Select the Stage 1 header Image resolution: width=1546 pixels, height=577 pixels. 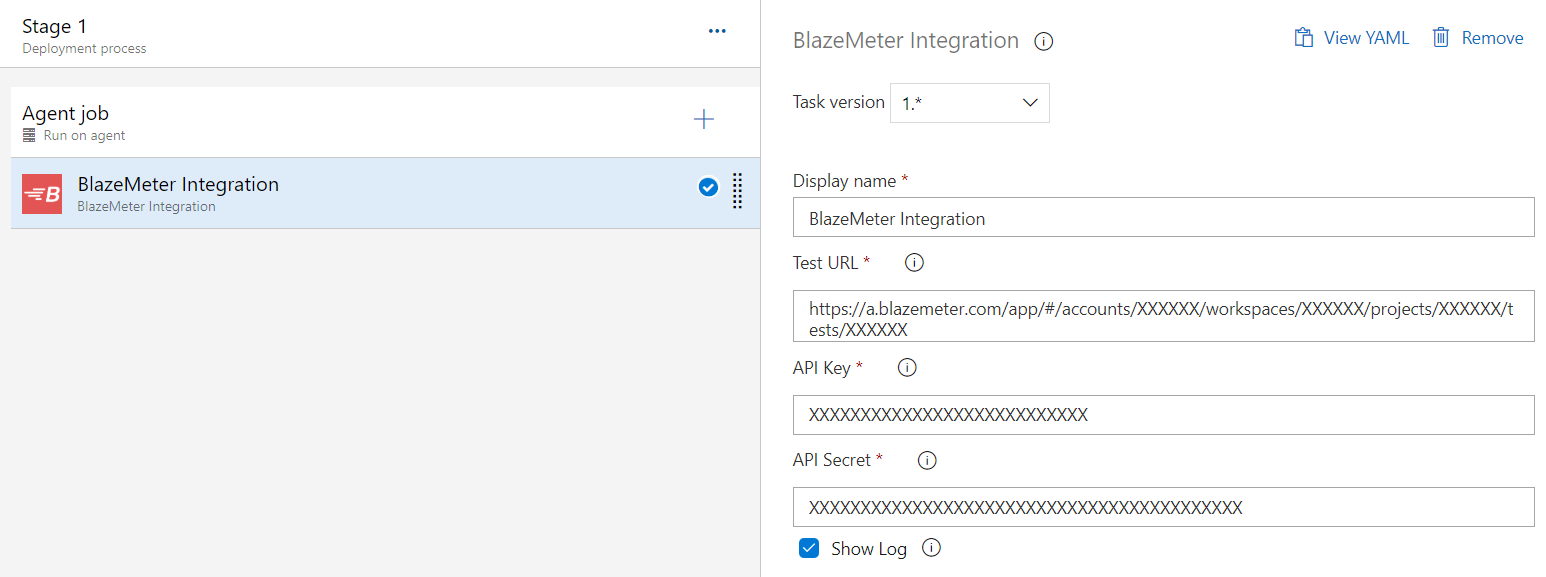pos(380,34)
